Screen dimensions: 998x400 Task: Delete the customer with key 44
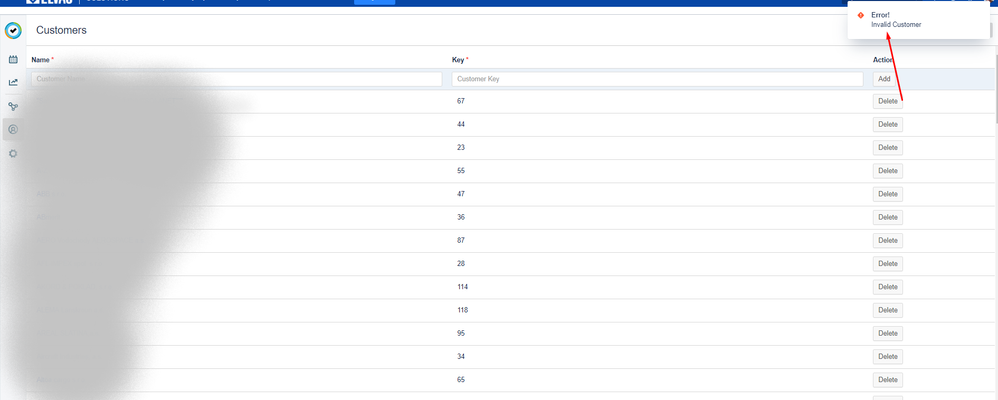coord(887,124)
